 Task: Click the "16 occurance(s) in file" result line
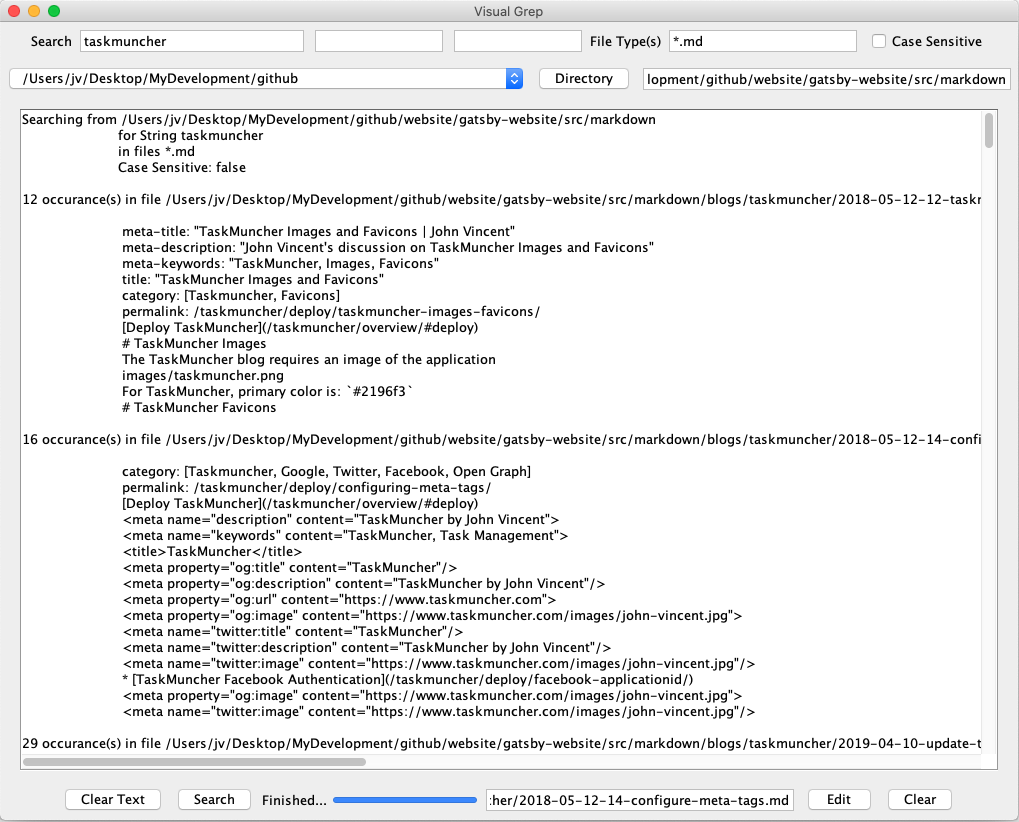pyautogui.click(x=502, y=439)
